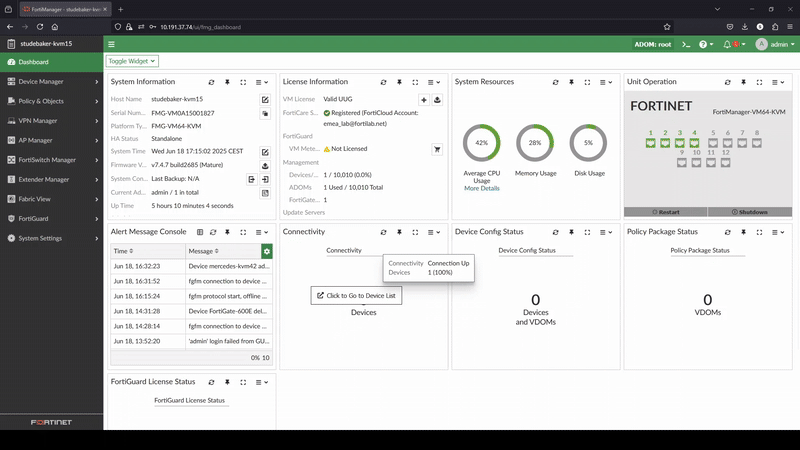The width and height of the screenshot is (800, 450).
Task: Follow the More Details link
Action: point(482,188)
